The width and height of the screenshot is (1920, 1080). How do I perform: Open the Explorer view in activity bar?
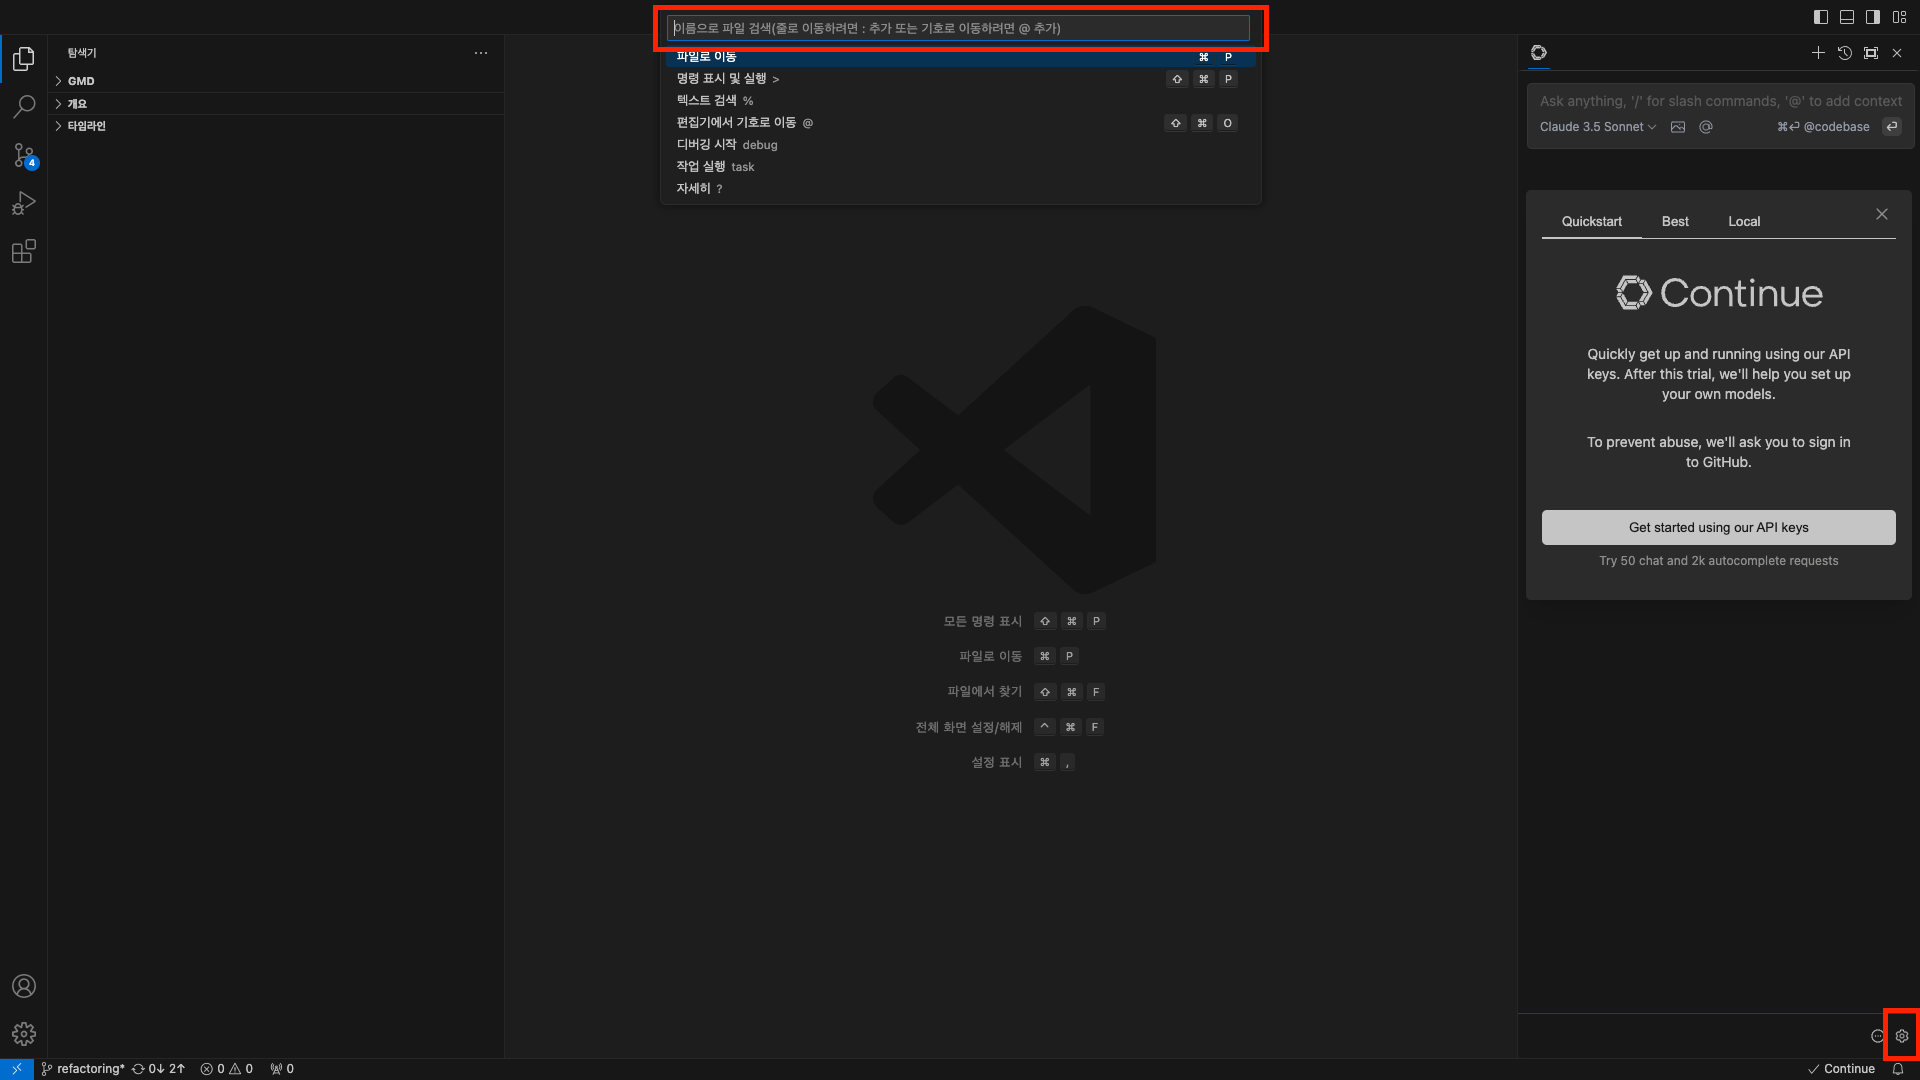tap(24, 59)
